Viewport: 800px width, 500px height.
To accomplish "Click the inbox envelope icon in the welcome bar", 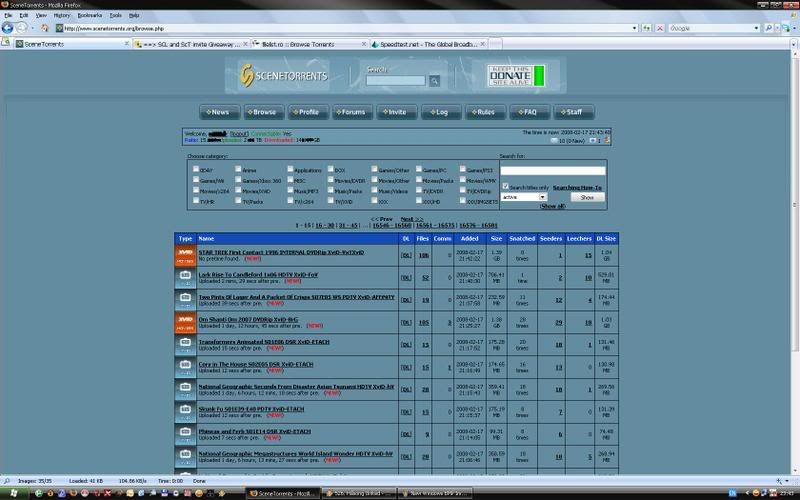I will tap(554, 140).
